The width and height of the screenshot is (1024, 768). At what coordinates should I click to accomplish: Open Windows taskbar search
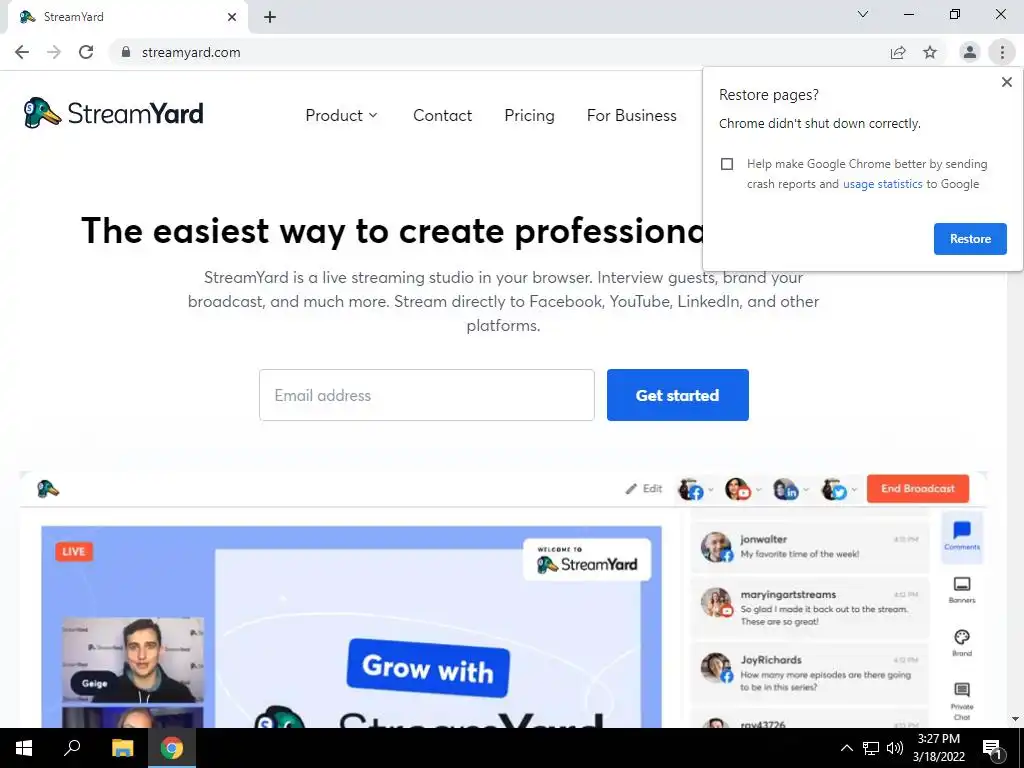[72, 748]
